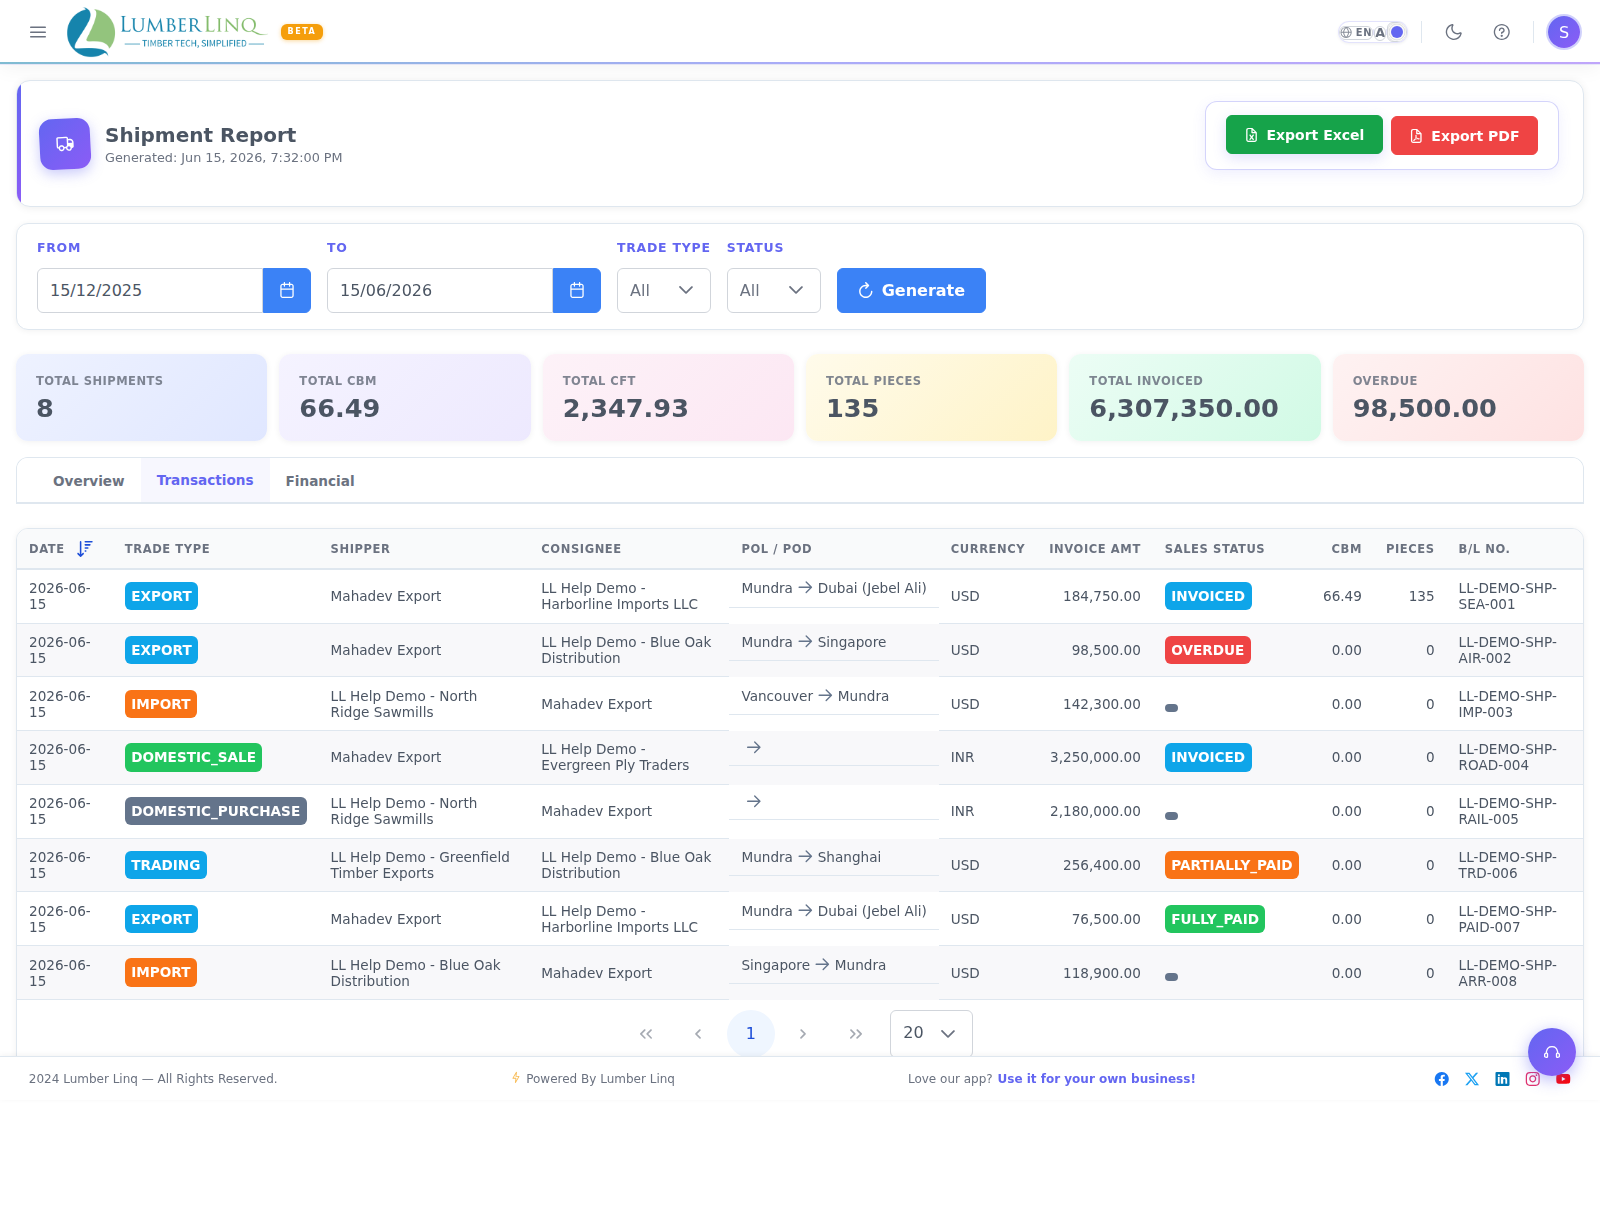The height and width of the screenshot is (1207, 1600).
Task: Click the shipment report truck icon
Action: click(x=65, y=144)
